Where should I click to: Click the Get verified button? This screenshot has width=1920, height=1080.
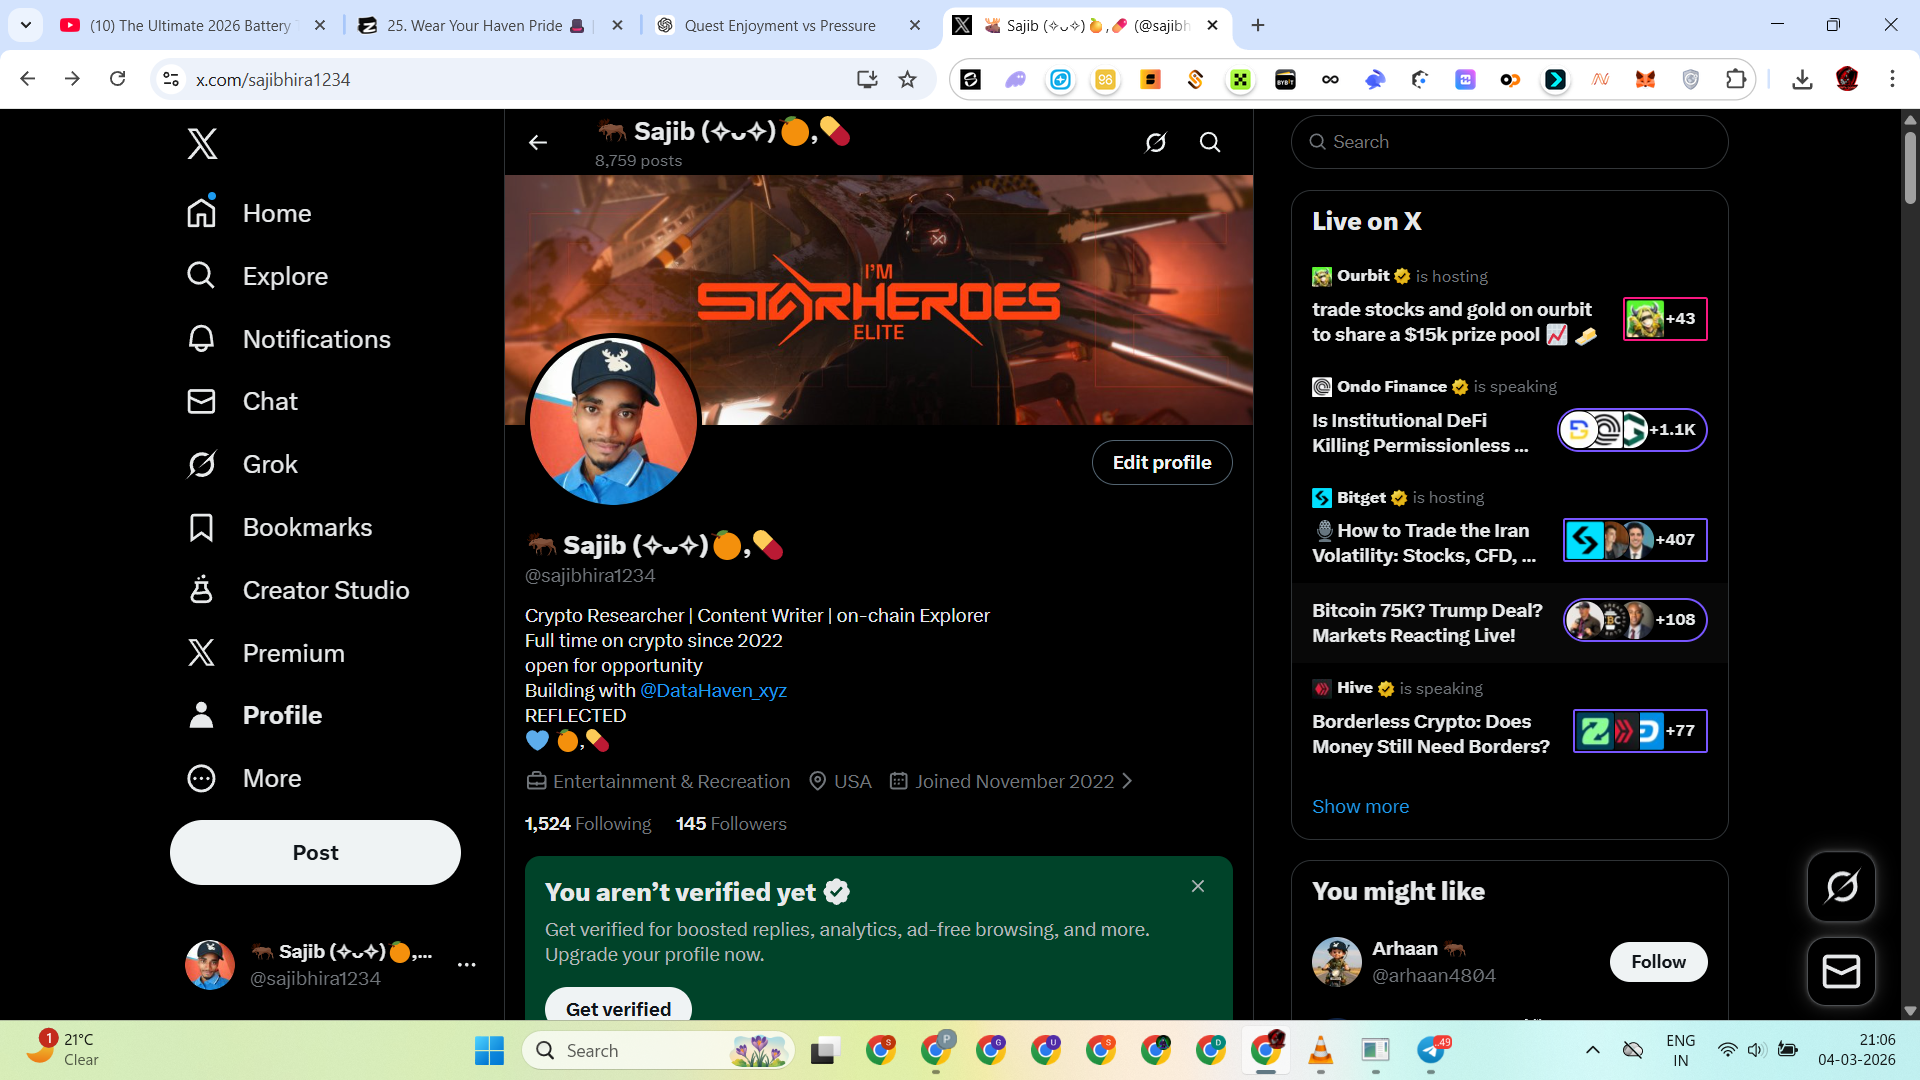point(618,1008)
